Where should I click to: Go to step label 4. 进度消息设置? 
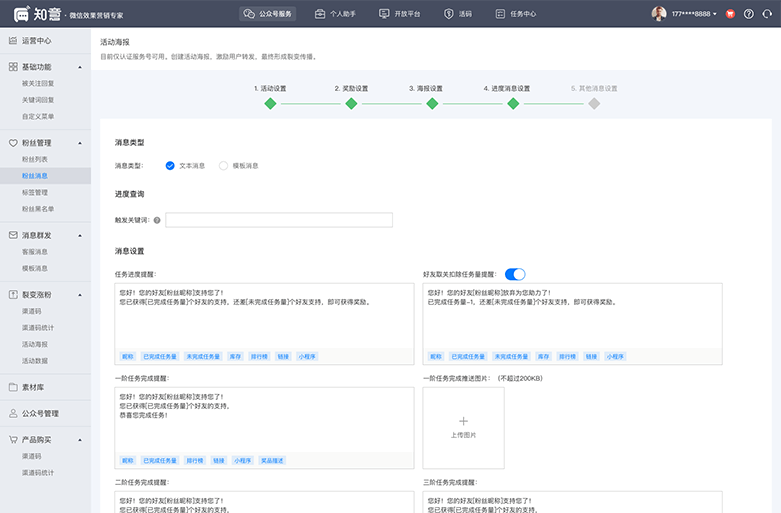point(507,88)
